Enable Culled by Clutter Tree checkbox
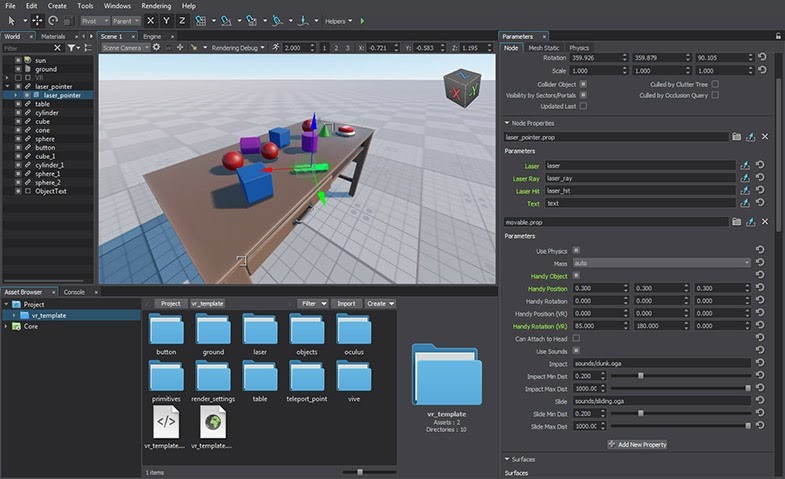 tap(716, 84)
